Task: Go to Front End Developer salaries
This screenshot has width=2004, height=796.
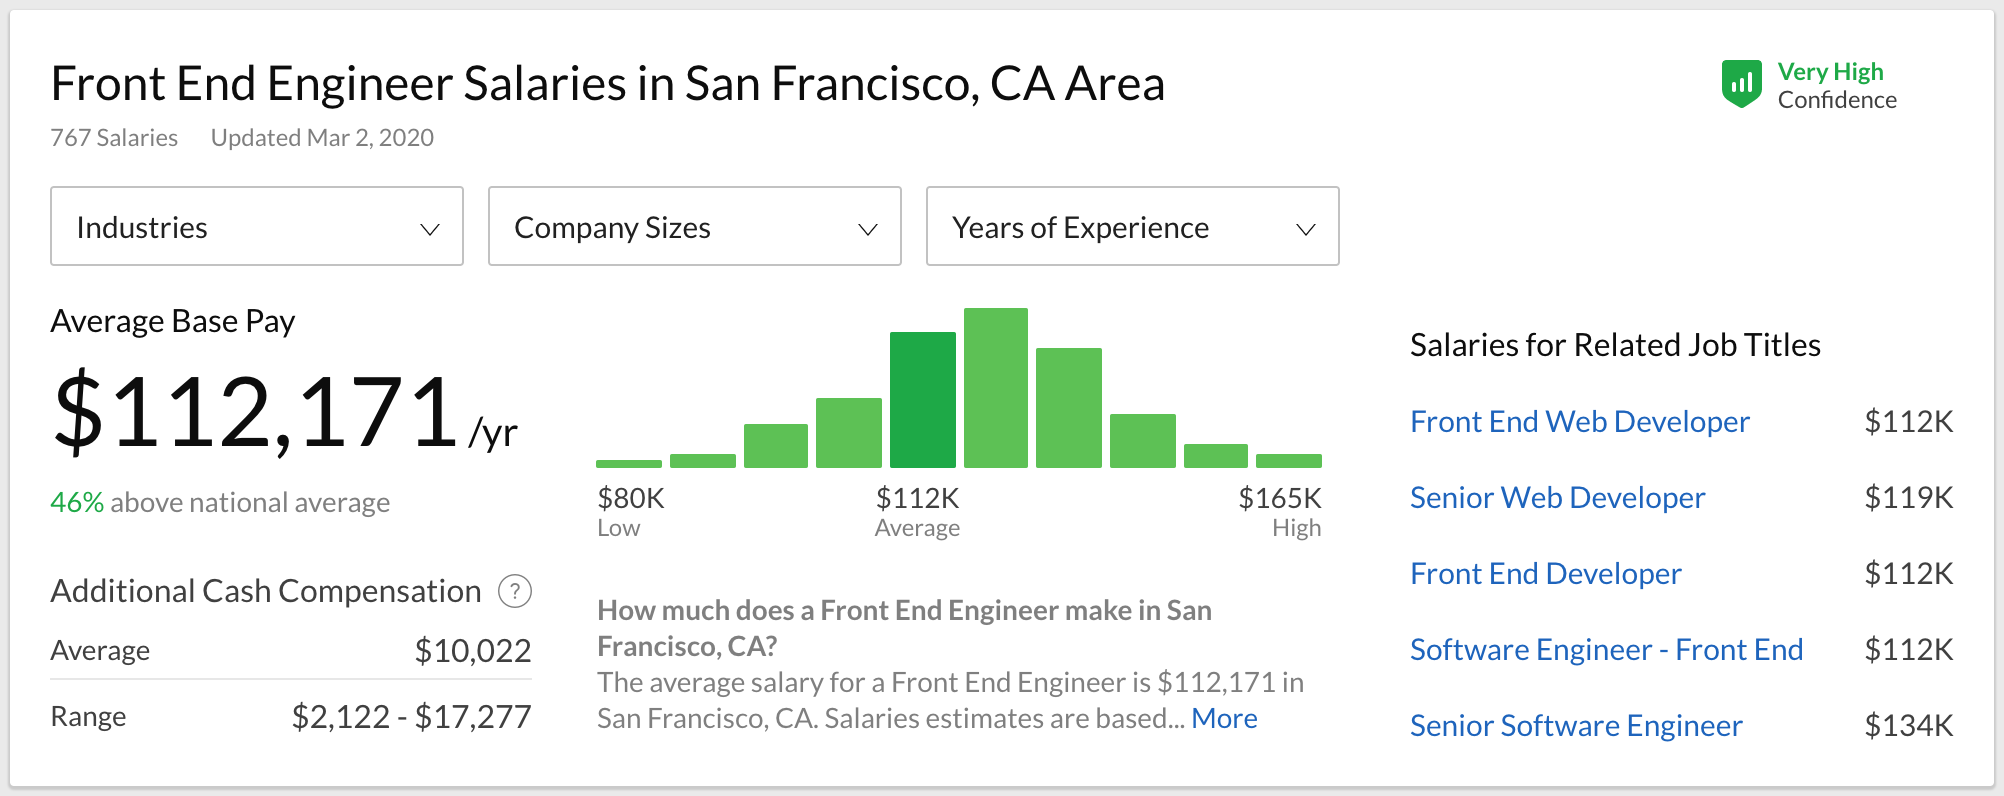Action: [x=1545, y=574]
